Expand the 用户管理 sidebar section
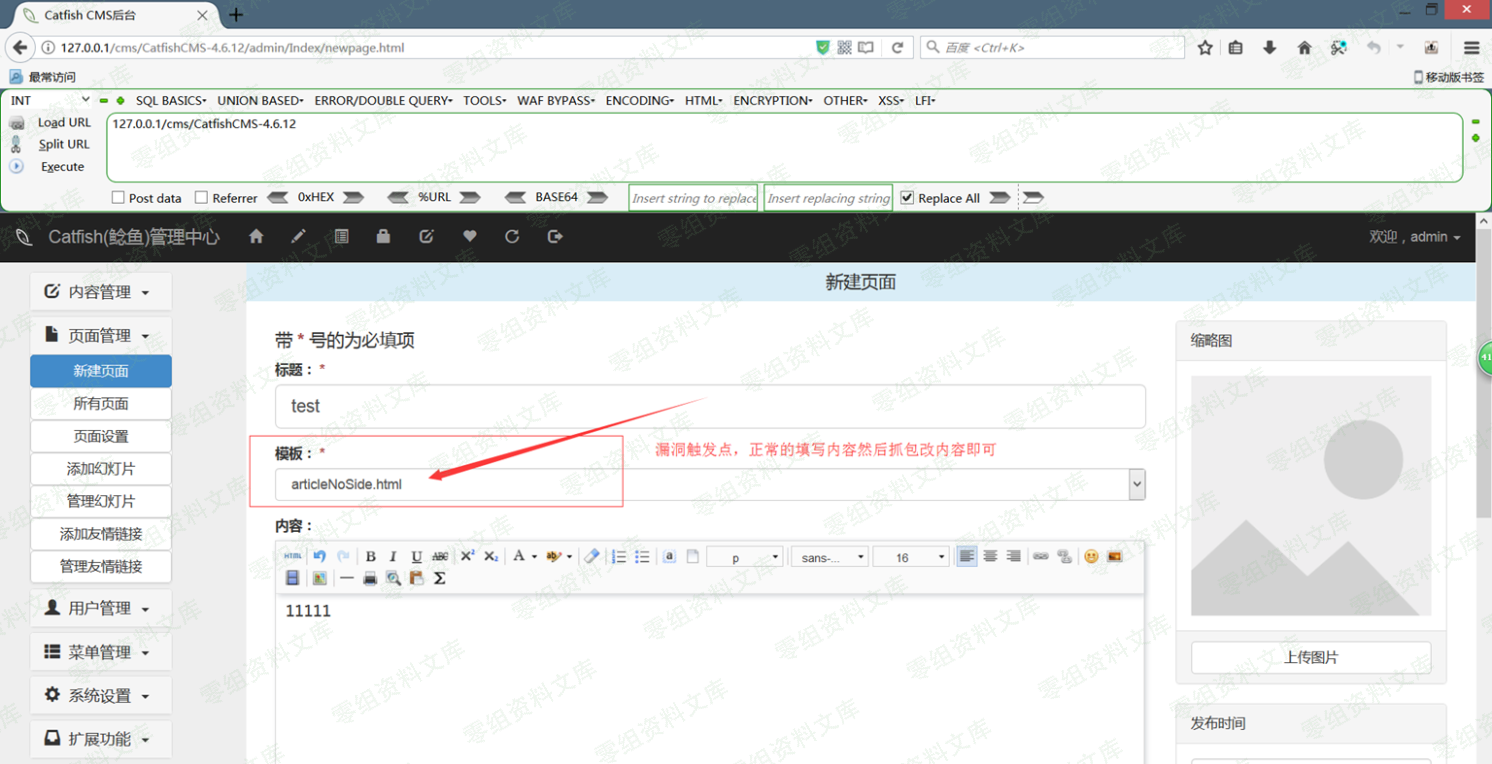Screen dimensions: 1492x764 100,608
